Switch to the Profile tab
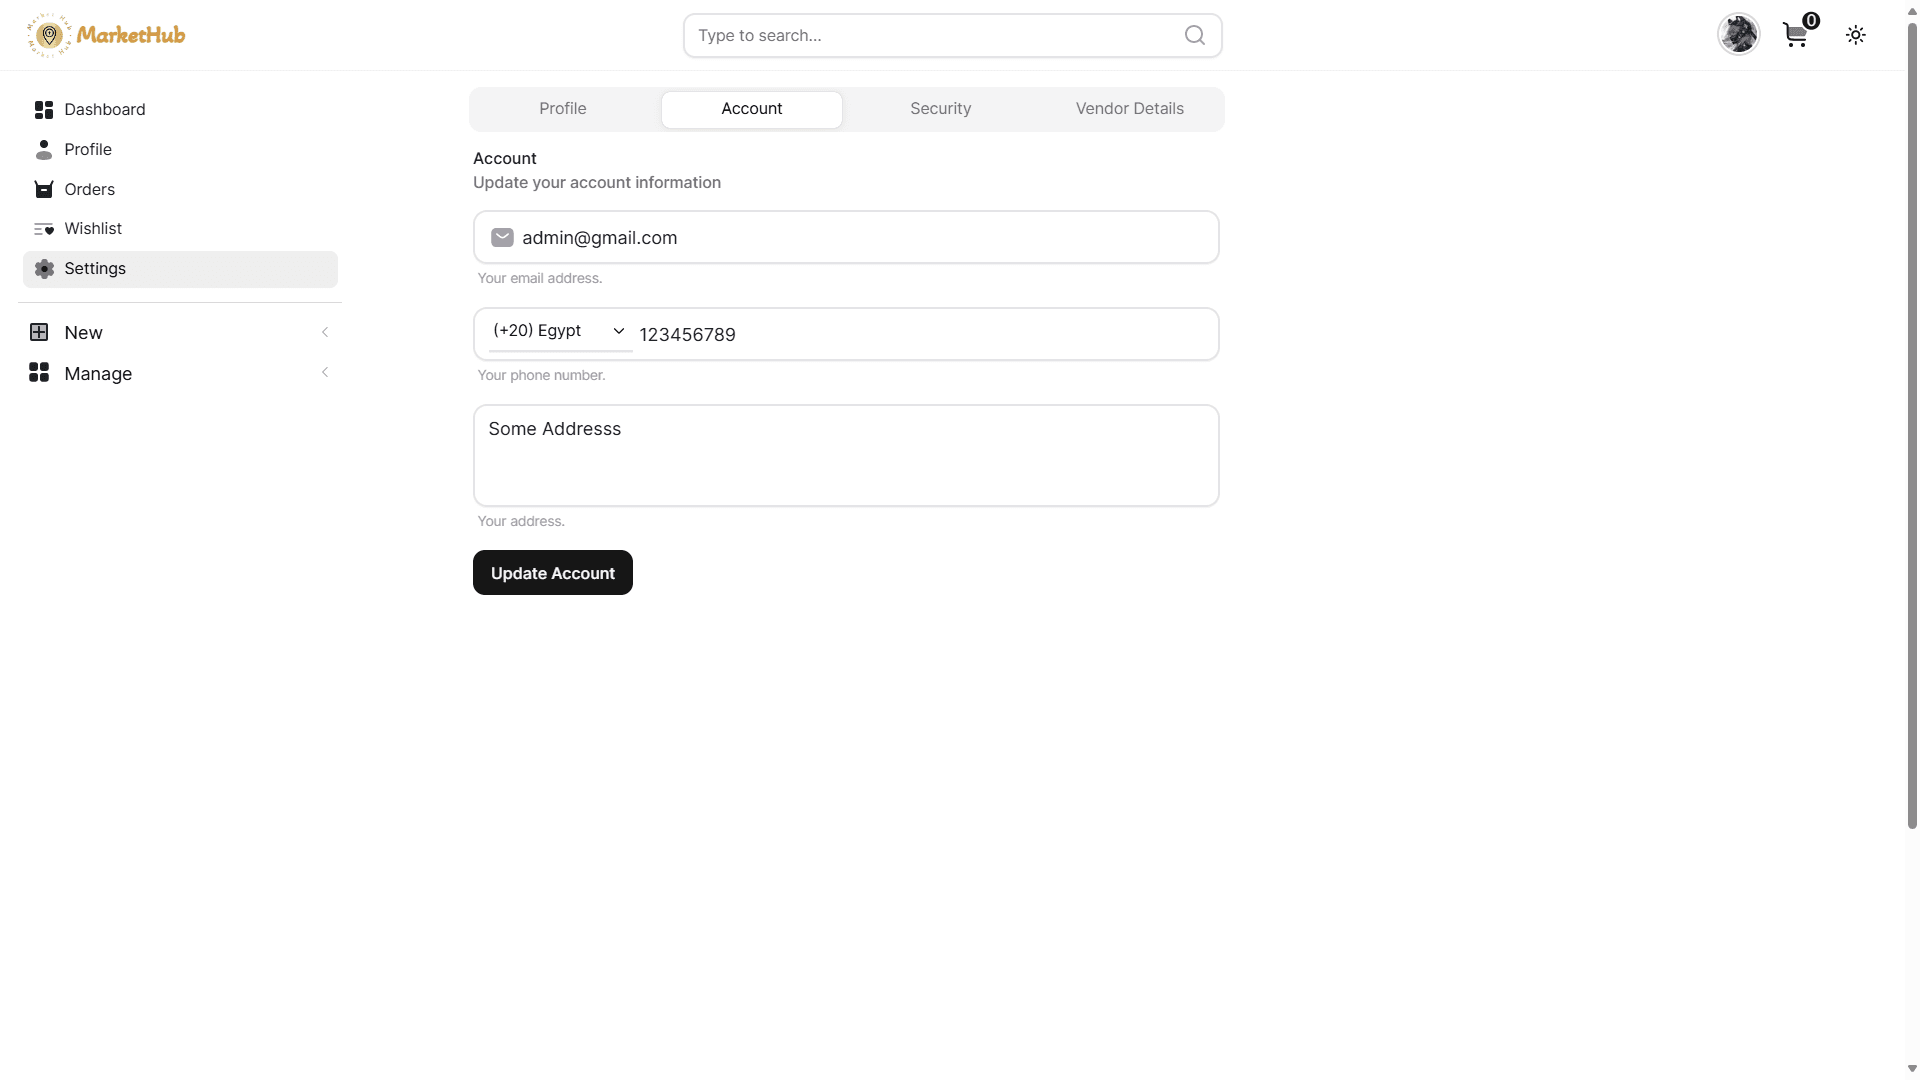 (563, 109)
